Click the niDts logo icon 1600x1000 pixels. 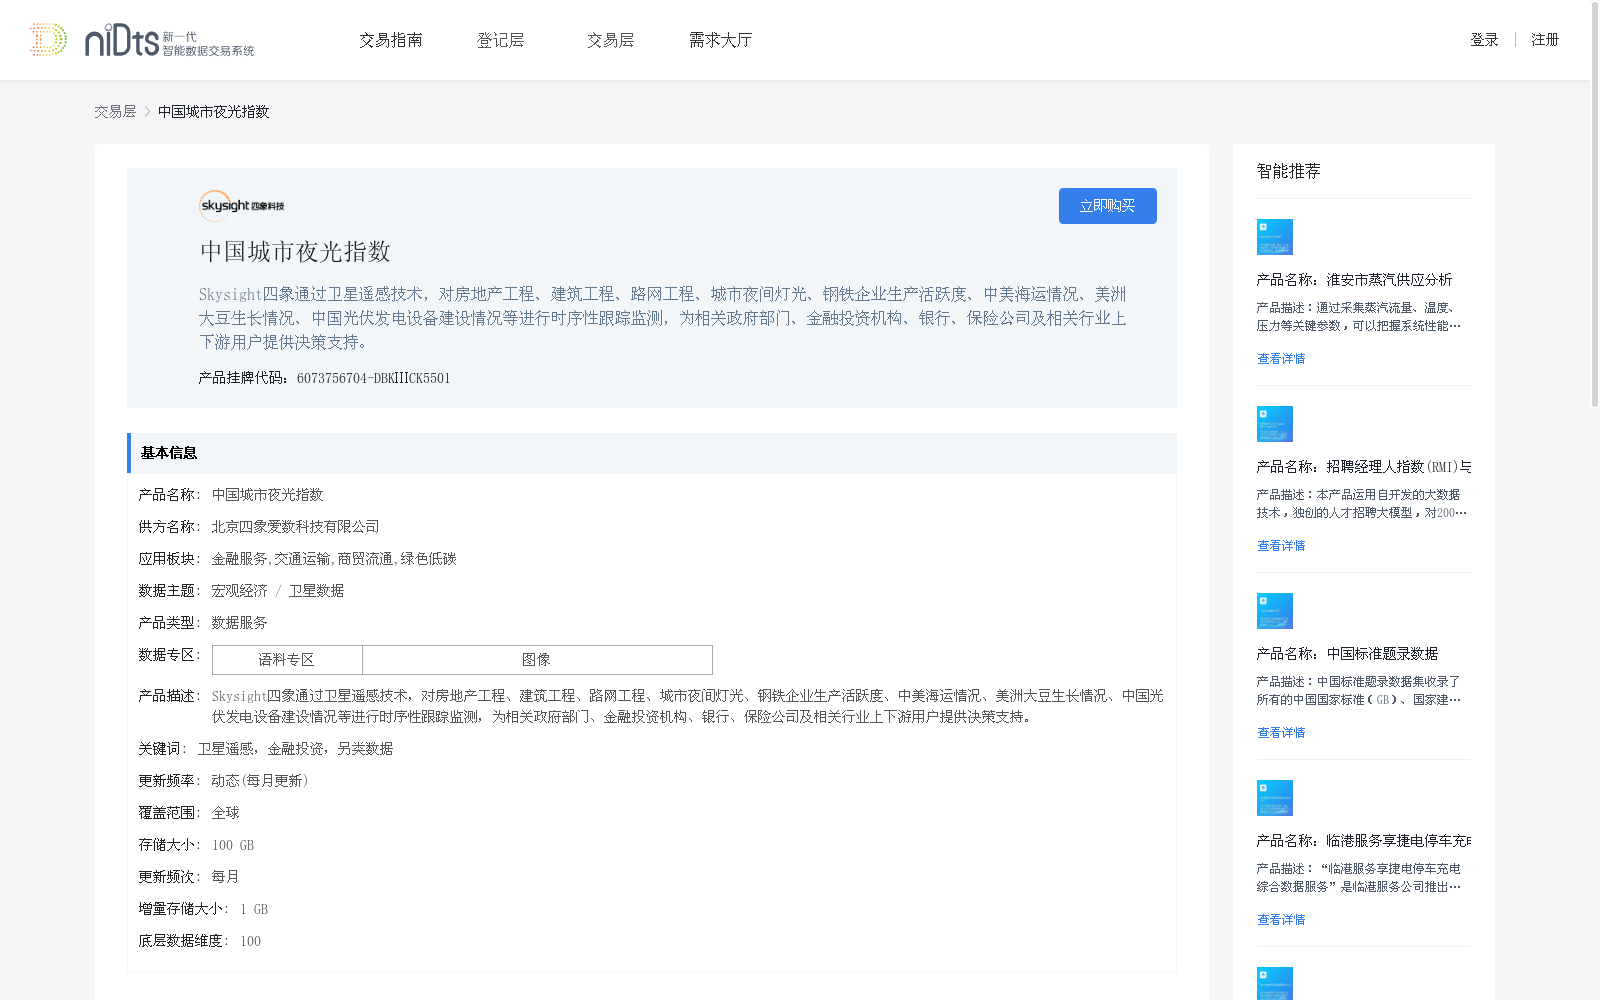[x=142, y=40]
